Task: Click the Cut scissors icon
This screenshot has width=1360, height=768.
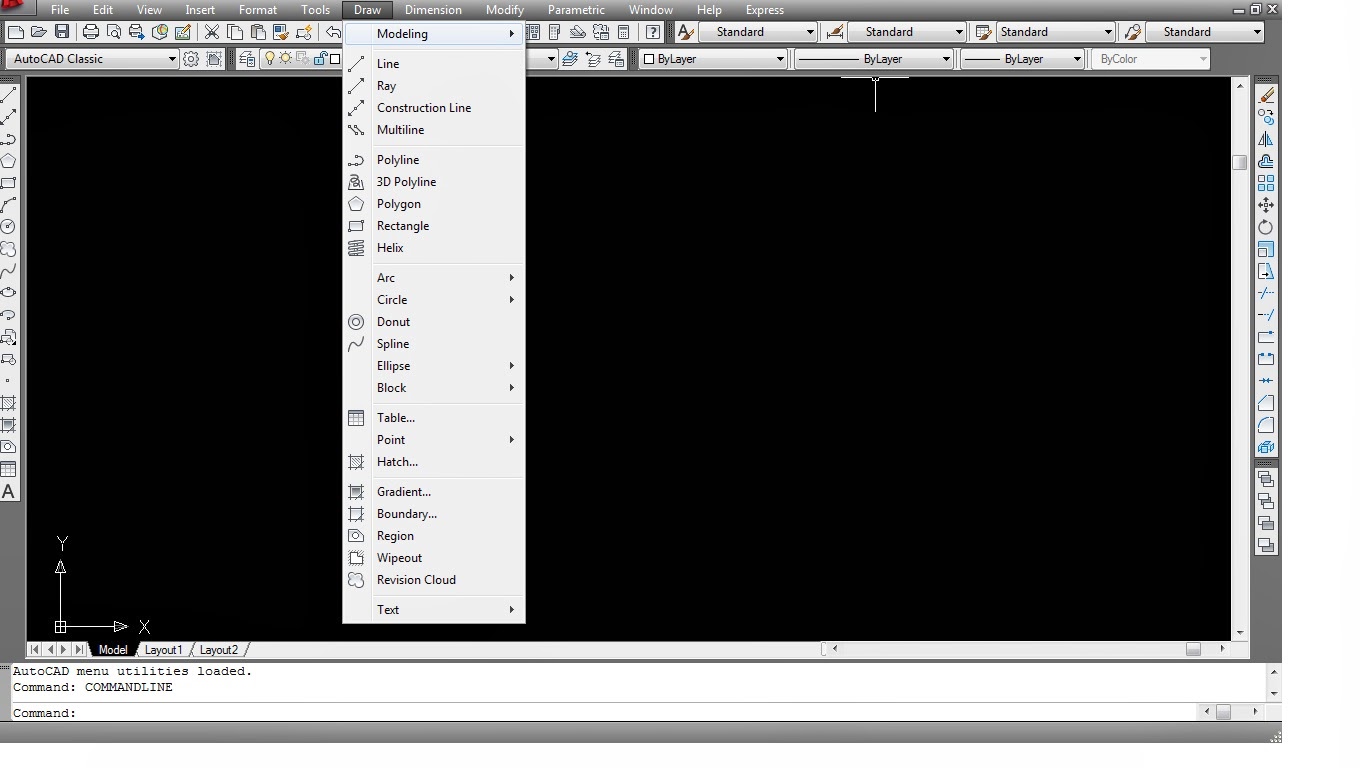Action: (211, 32)
